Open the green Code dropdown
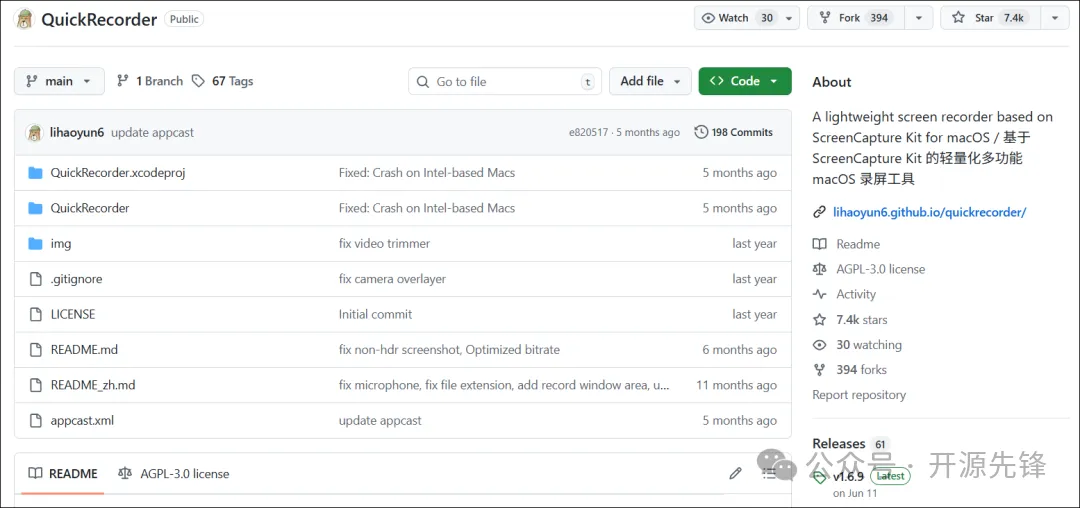 point(745,81)
